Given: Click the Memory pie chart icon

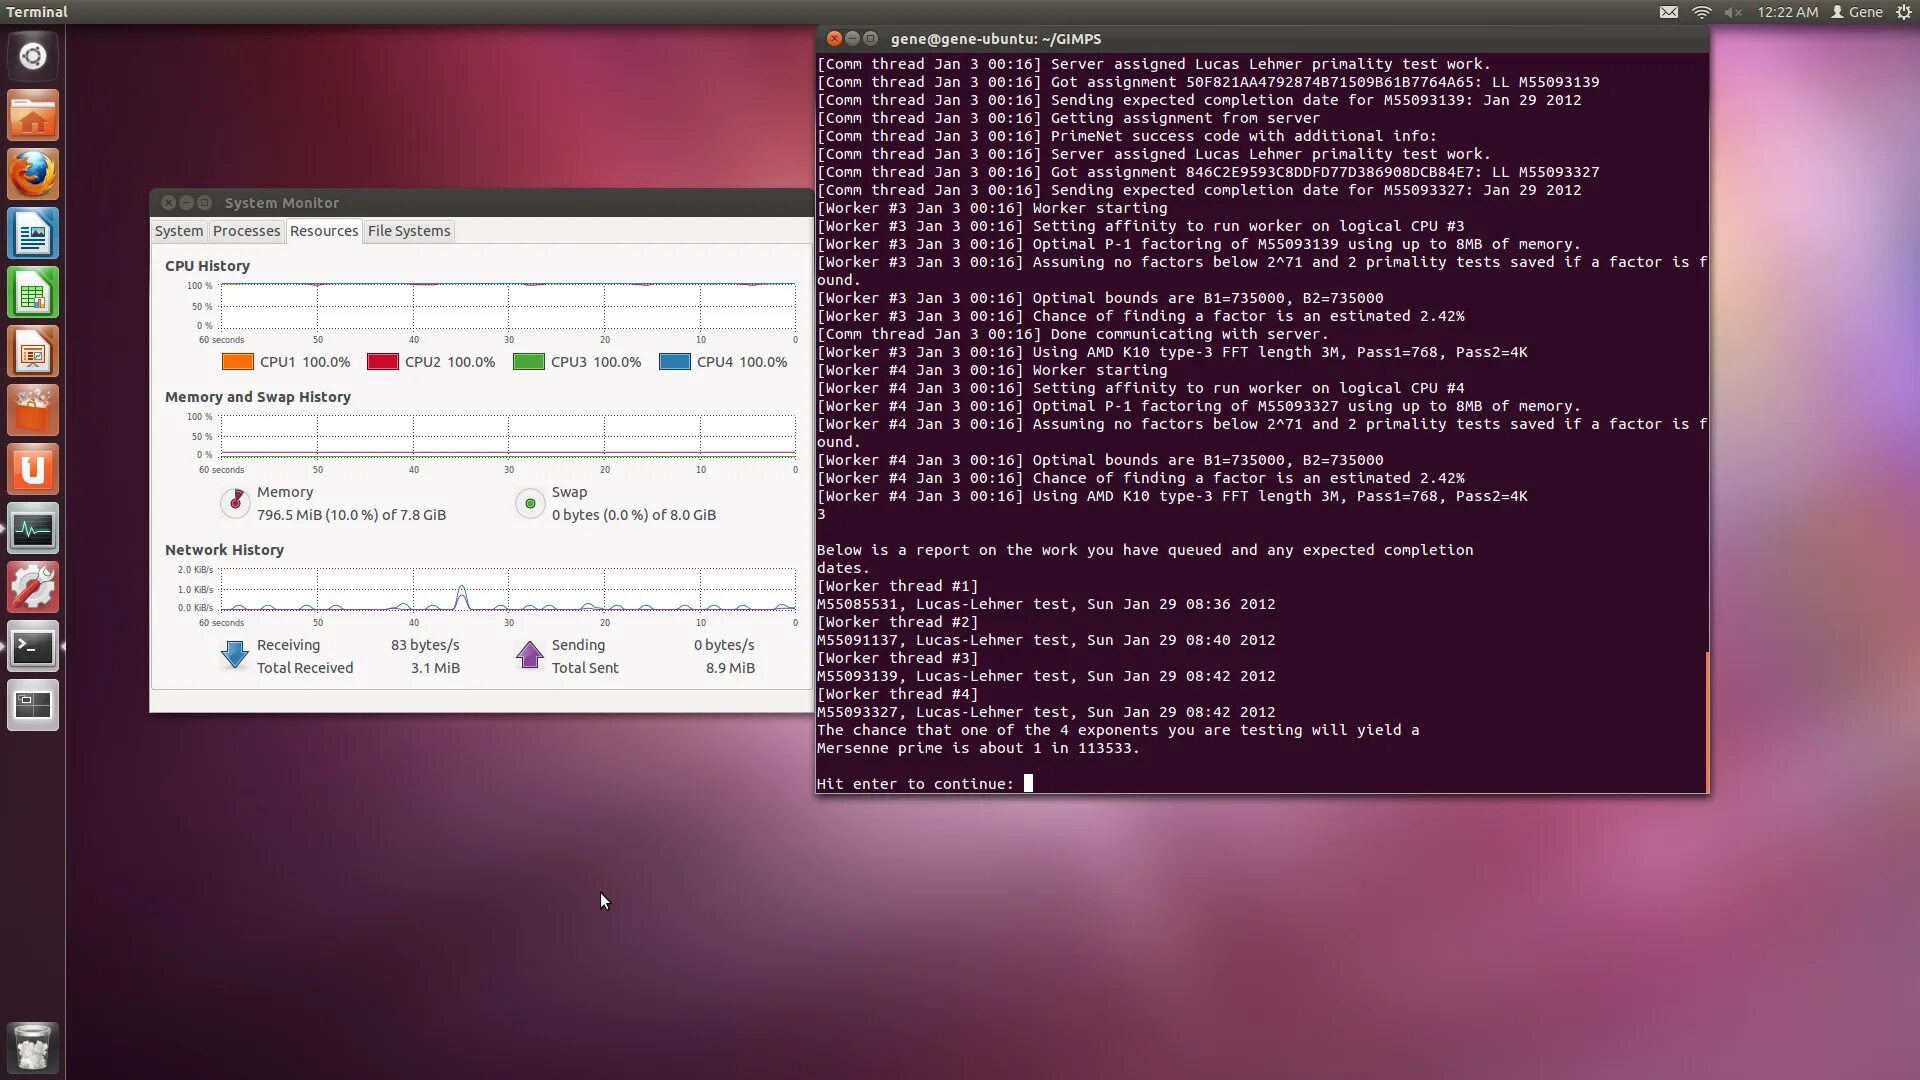Looking at the screenshot, I should 235,502.
